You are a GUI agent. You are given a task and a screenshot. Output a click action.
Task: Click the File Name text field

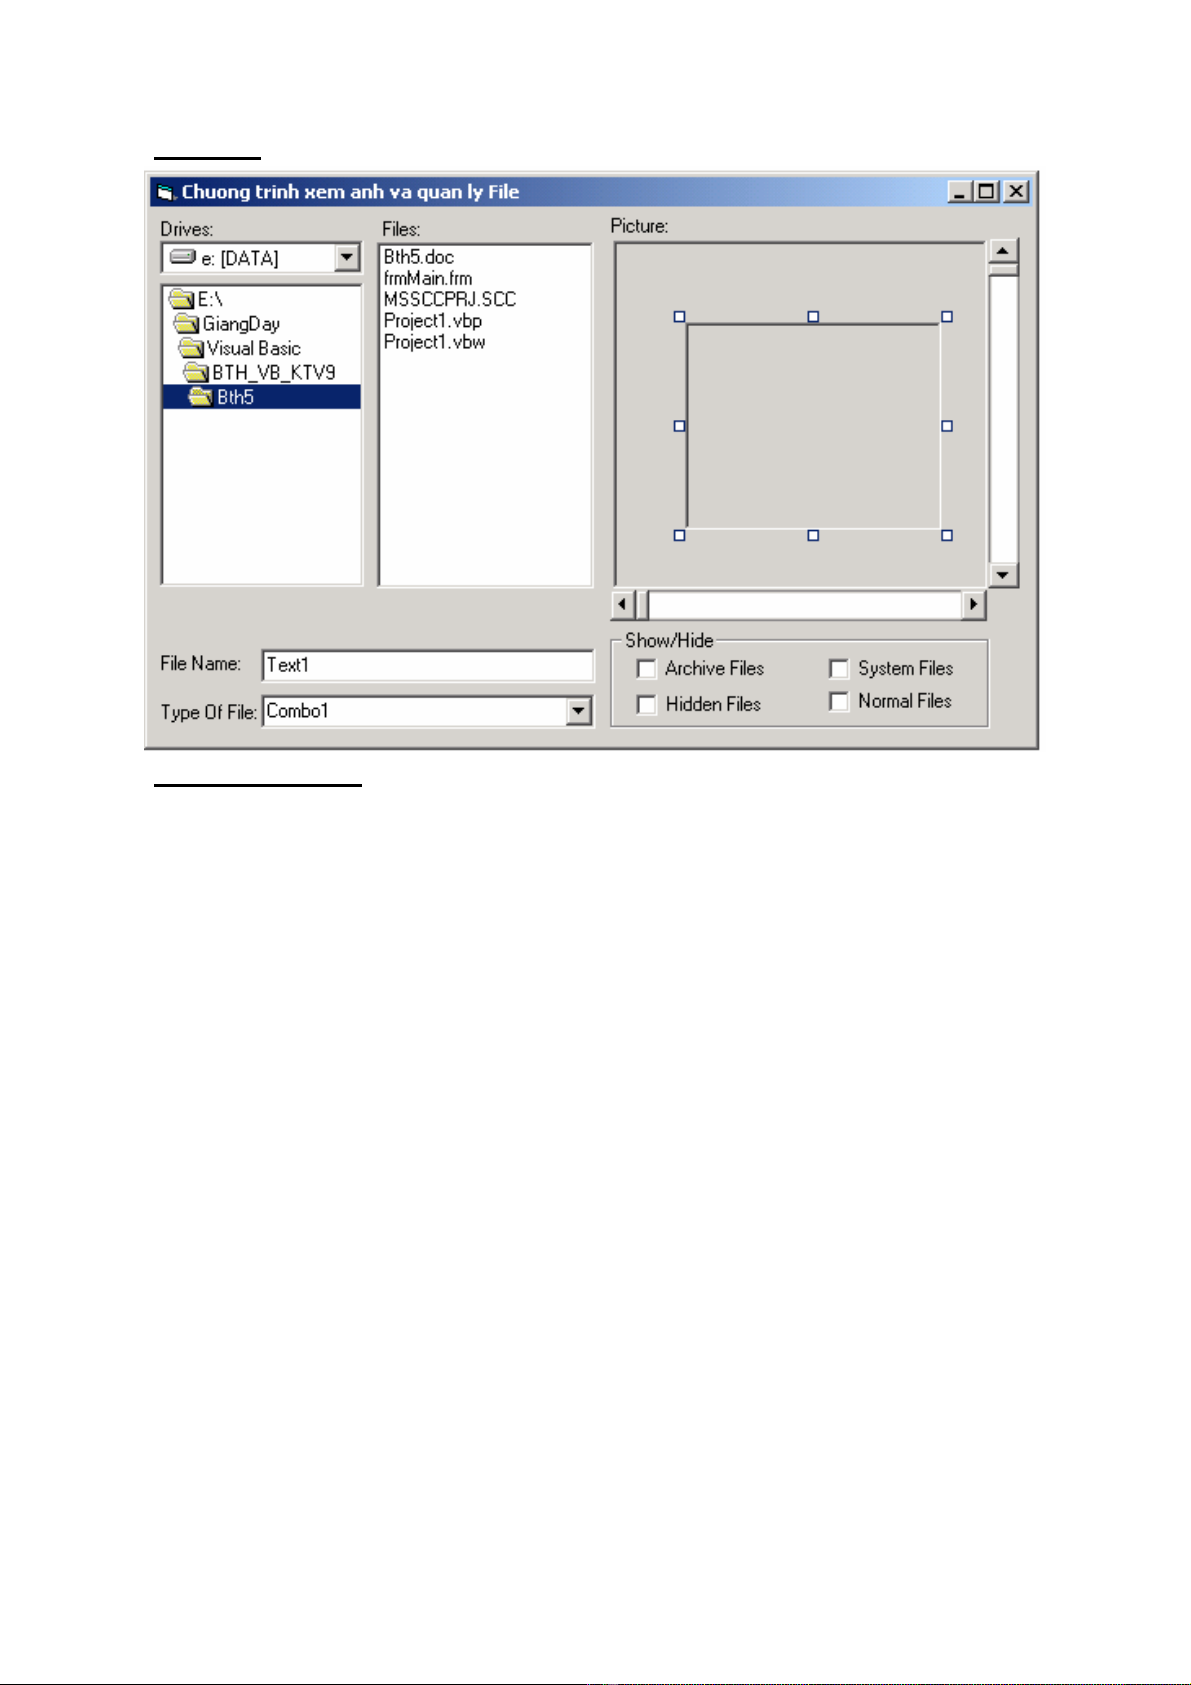click(x=428, y=665)
